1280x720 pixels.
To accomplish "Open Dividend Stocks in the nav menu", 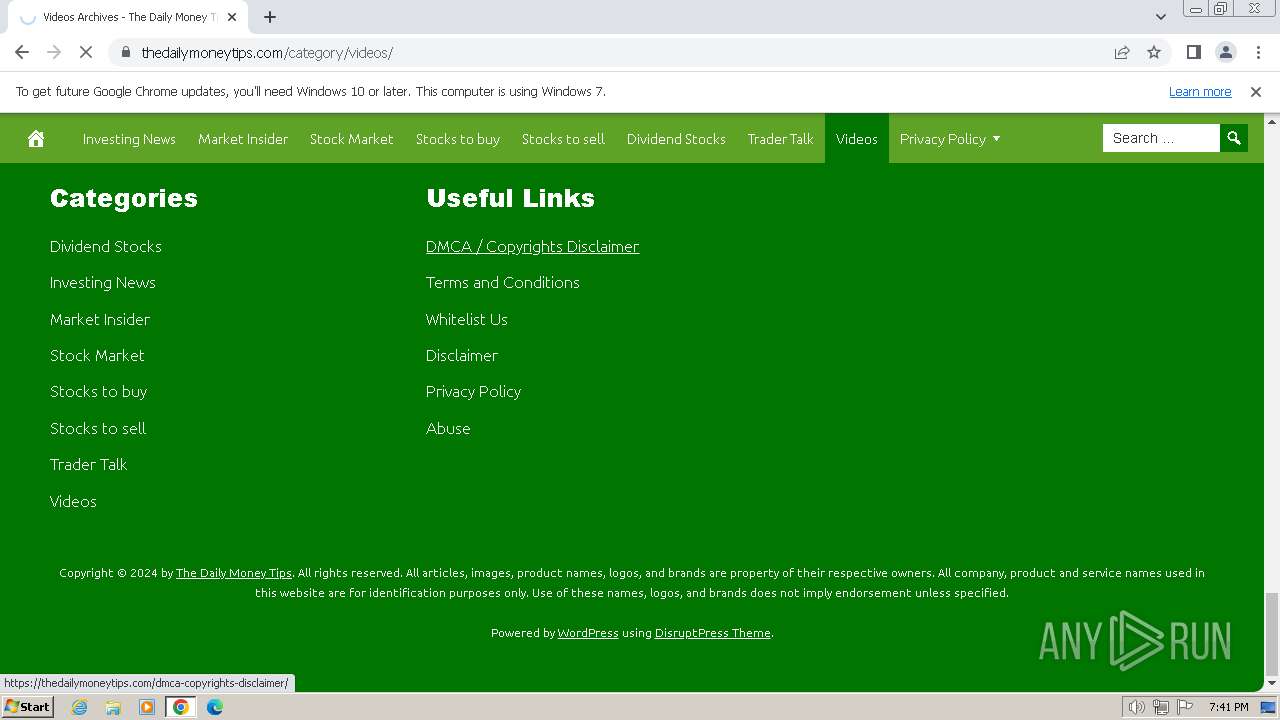I will (x=676, y=139).
